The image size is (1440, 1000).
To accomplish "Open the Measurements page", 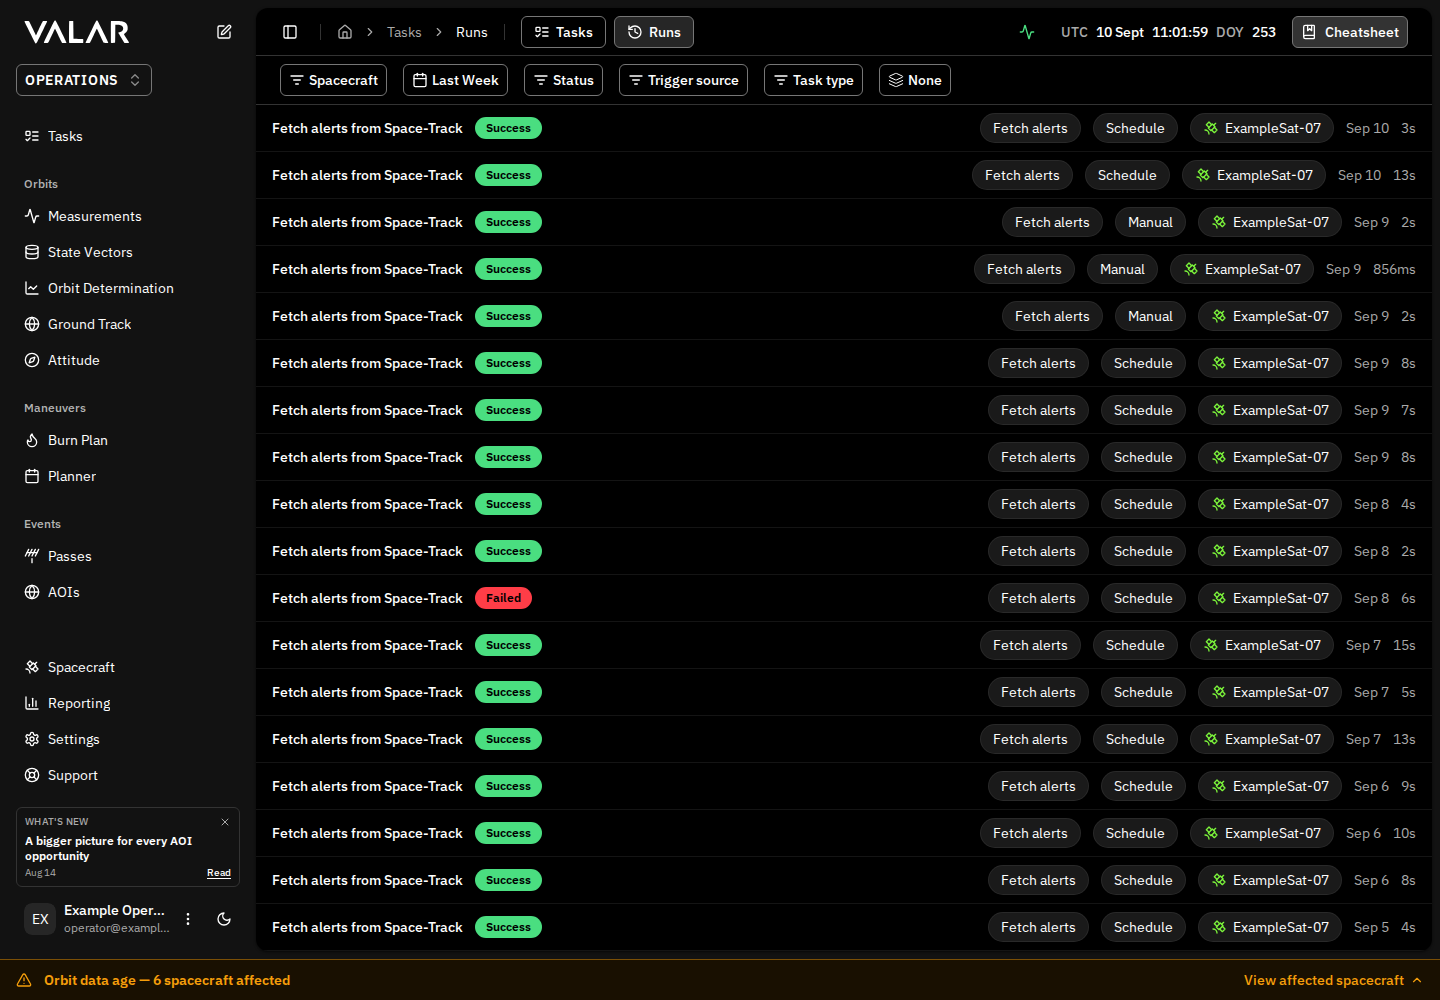I will pos(128,216).
